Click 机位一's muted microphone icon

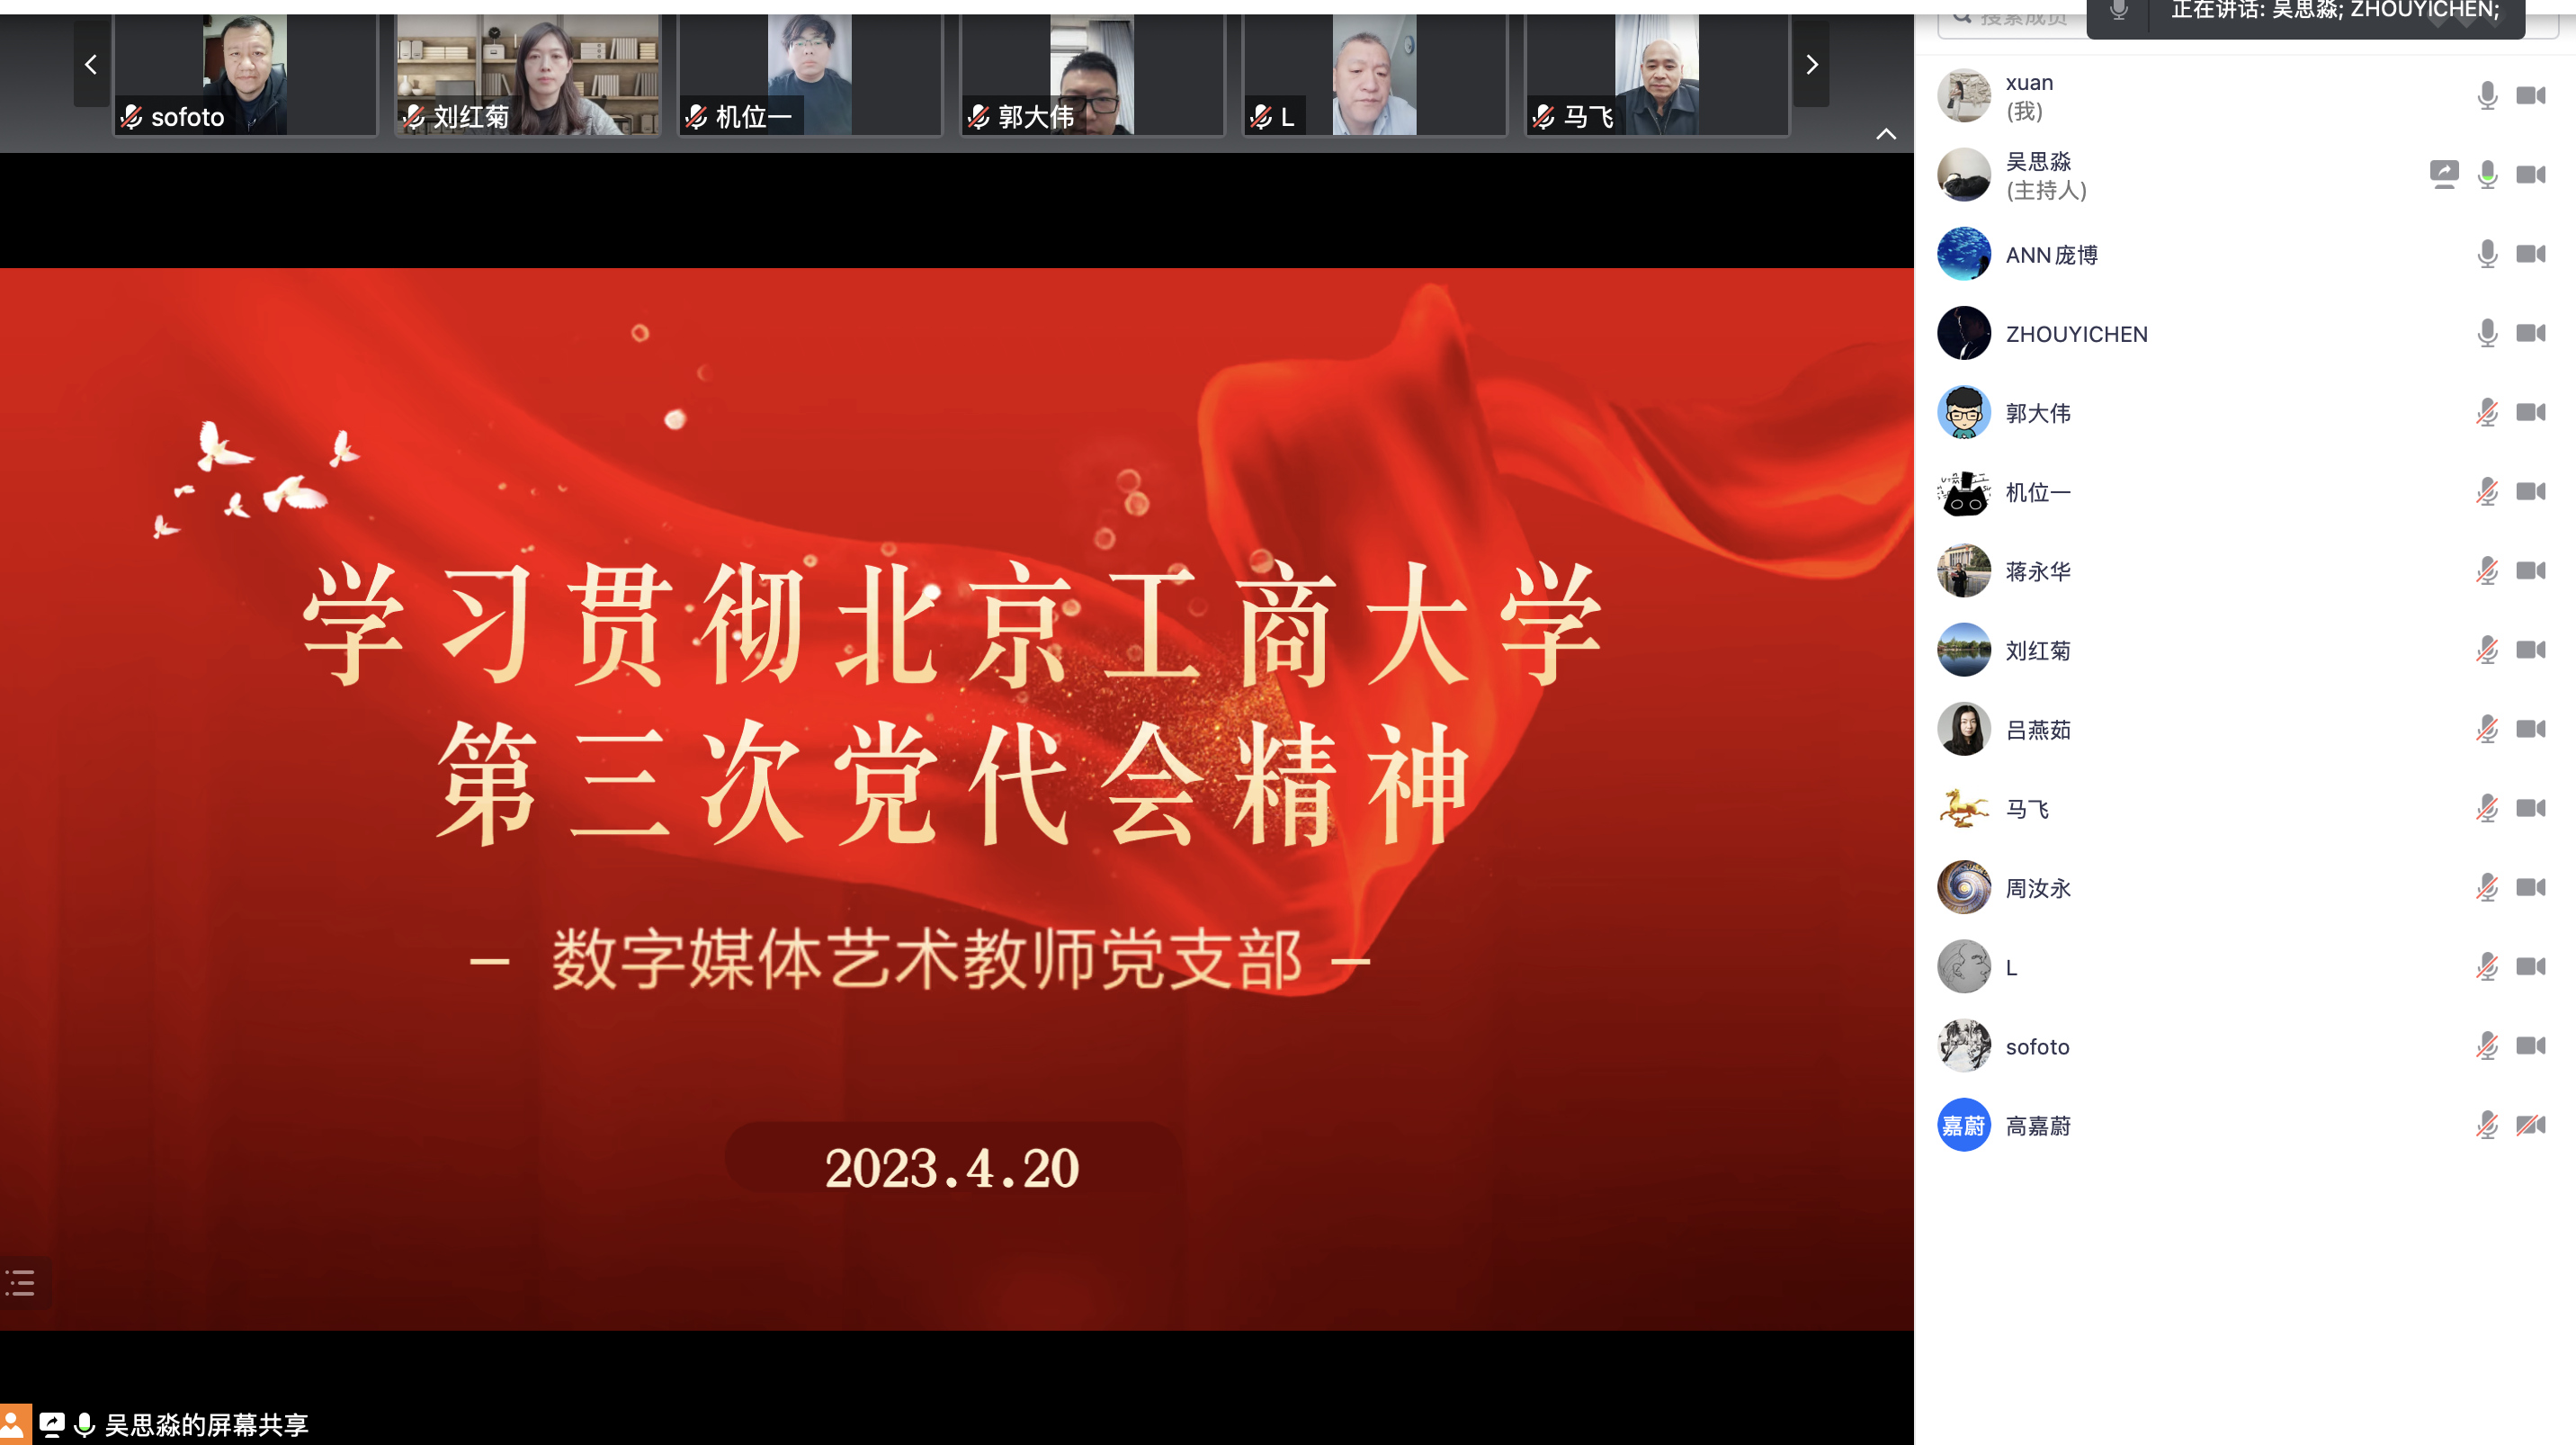click(2488, 491)
